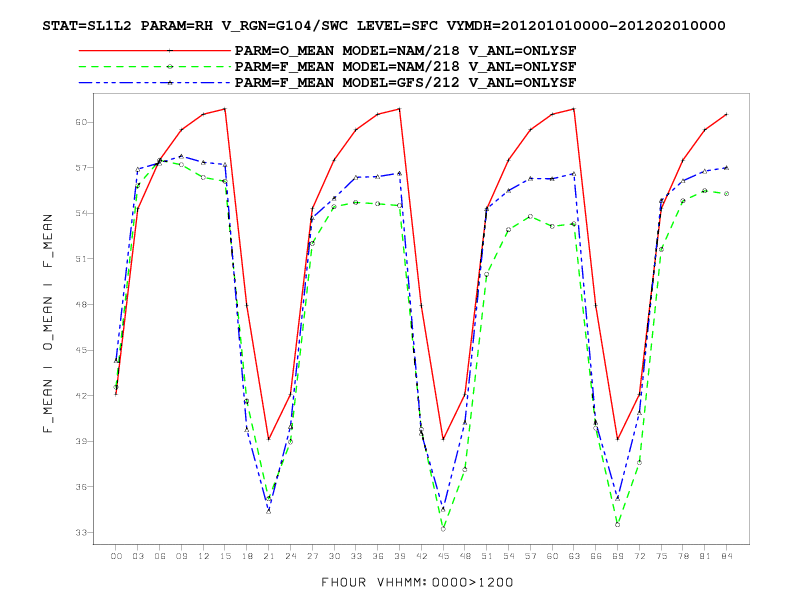Click y-axis tick label 54
This screenshot has width=792, height=612.
pos(82,213)
